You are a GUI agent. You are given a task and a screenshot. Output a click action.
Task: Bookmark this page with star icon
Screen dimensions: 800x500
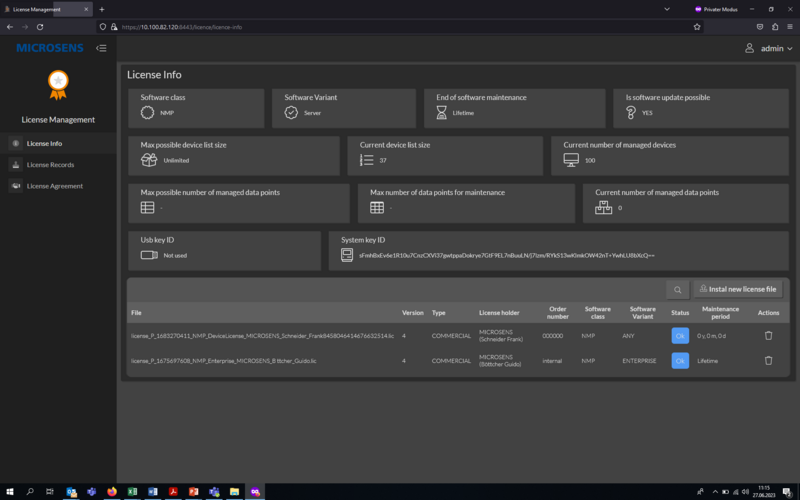[696, 27]
